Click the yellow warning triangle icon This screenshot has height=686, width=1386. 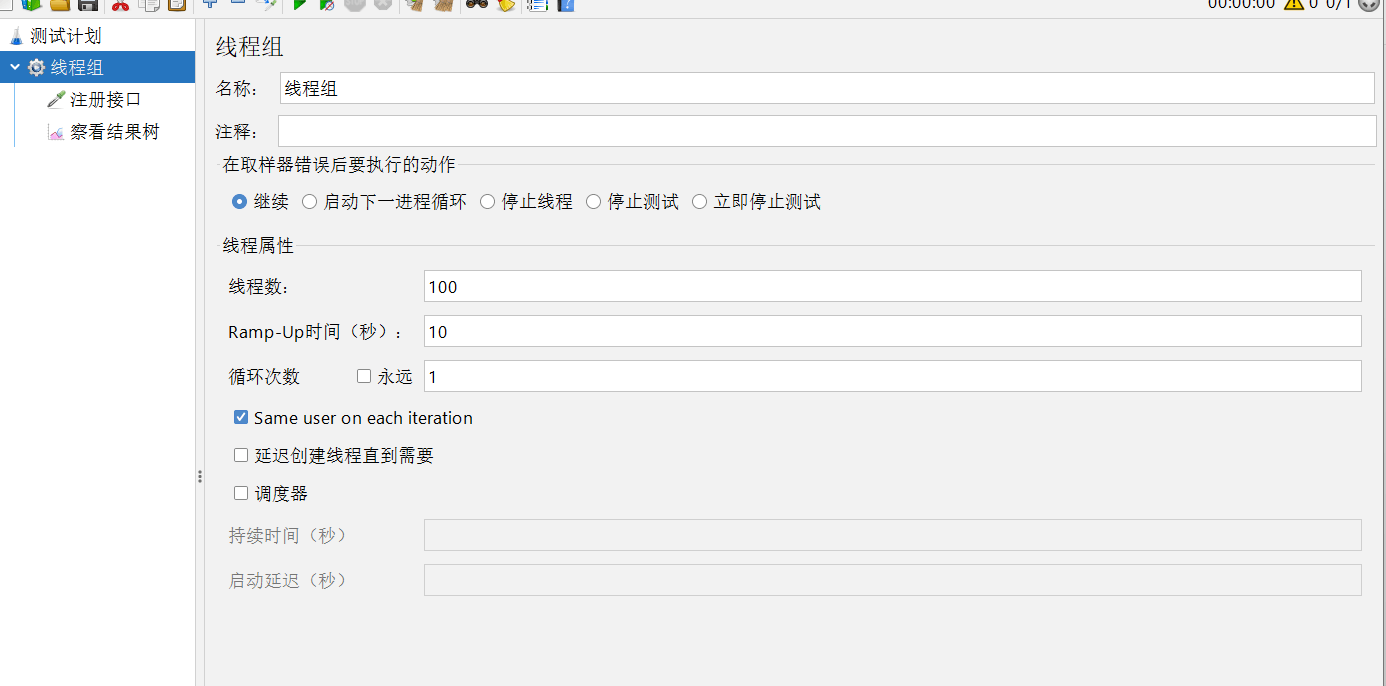[1293, 4]
